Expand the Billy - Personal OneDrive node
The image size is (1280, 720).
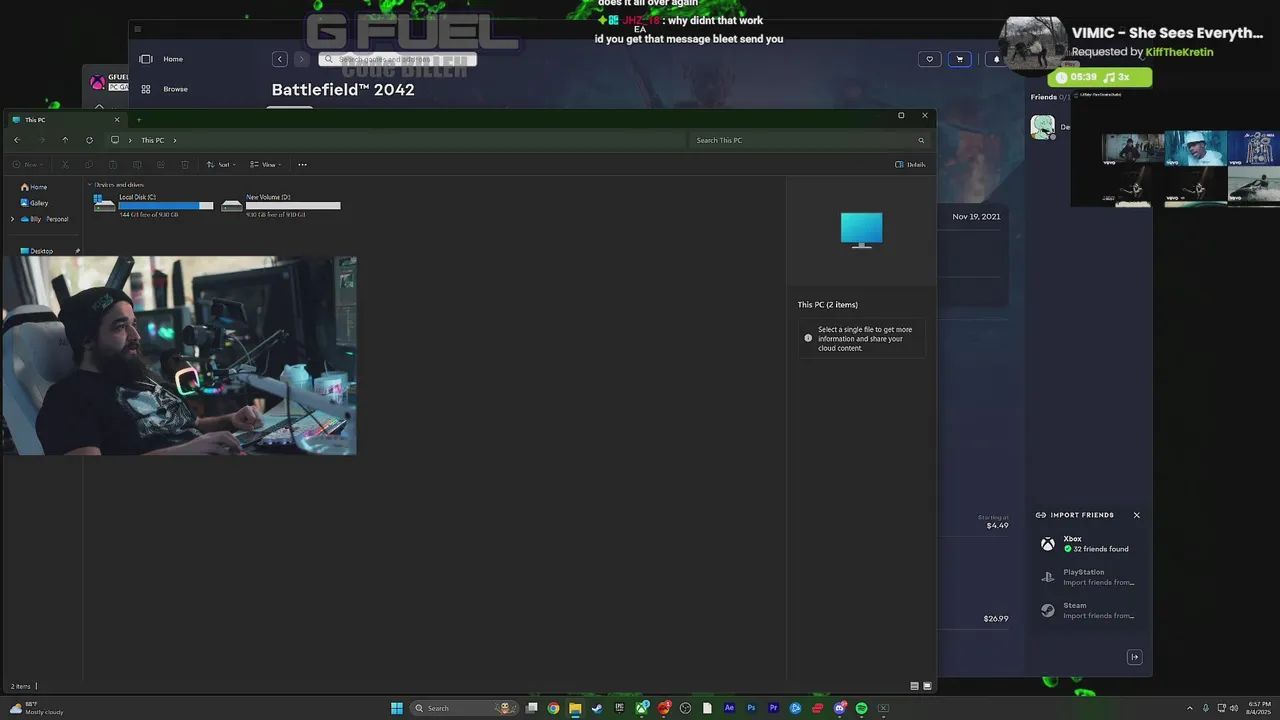point(12,219)
